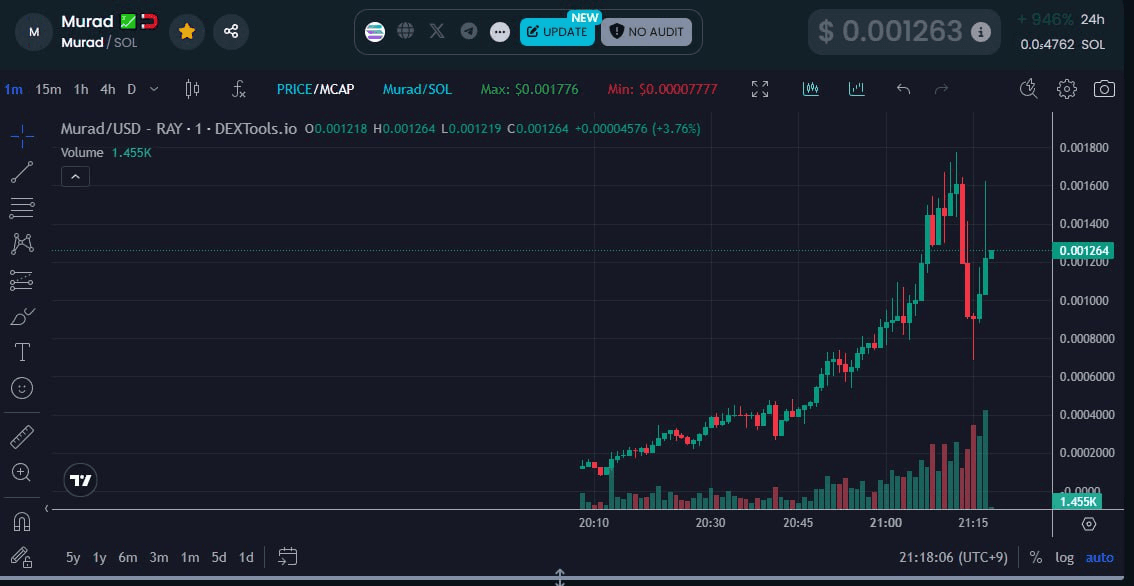This screenshot has width=1134, height=586.
Task: Select the trend line drawing tool
Action: [22, 172]
